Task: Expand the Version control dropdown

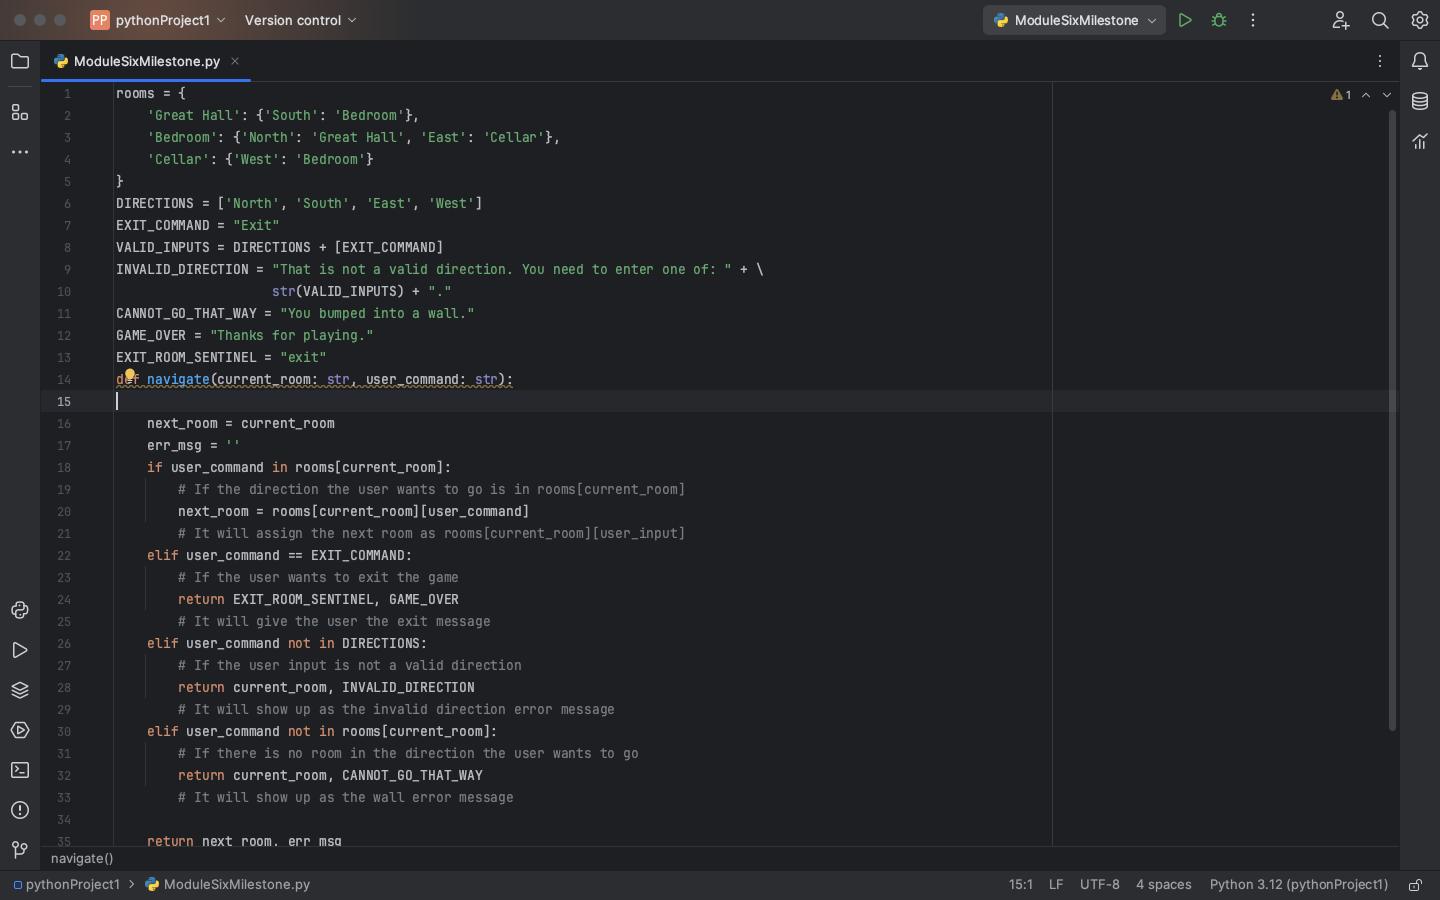Action: click(300, 20)
